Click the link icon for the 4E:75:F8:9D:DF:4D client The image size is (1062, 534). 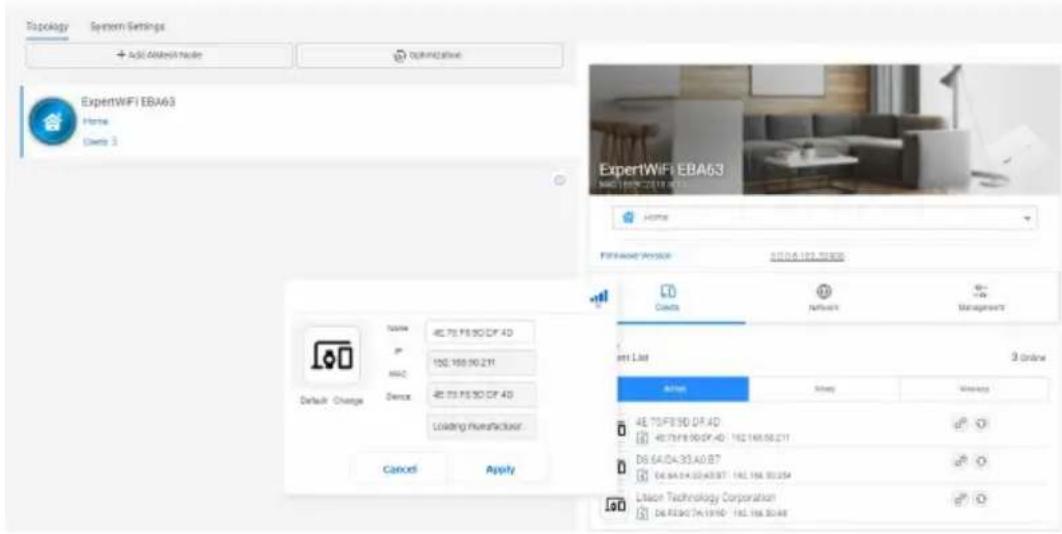(960, 422)
